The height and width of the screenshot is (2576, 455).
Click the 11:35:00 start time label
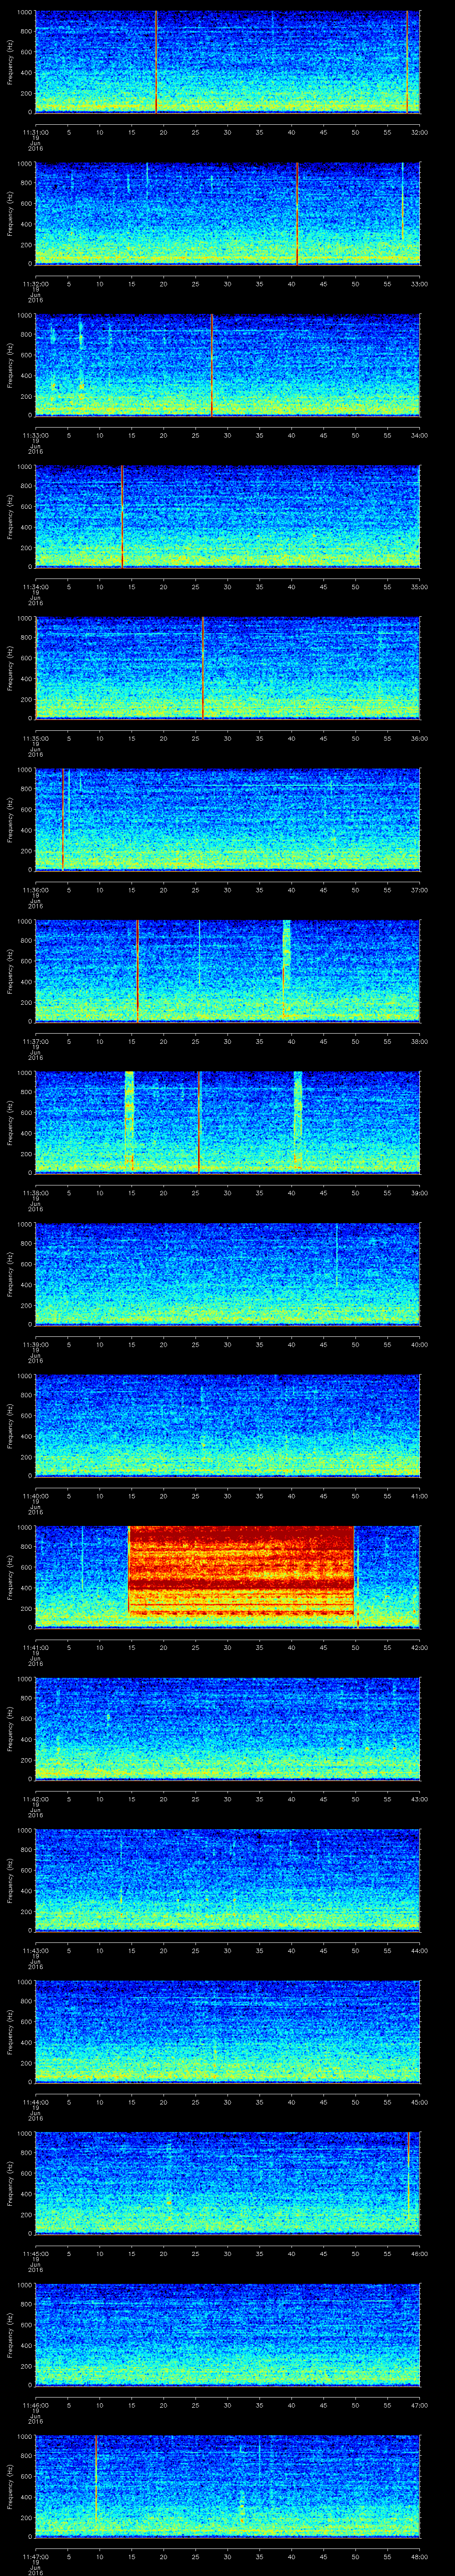click(x=36, y=738)
